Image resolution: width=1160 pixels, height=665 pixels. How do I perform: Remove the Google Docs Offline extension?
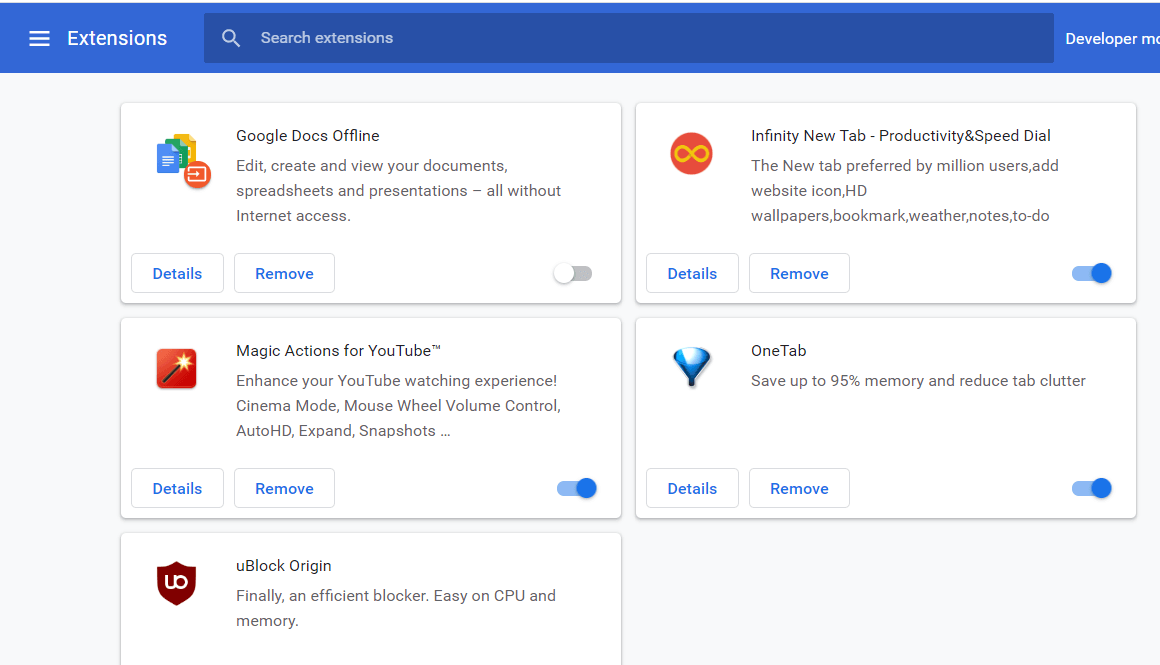(284, 274)
